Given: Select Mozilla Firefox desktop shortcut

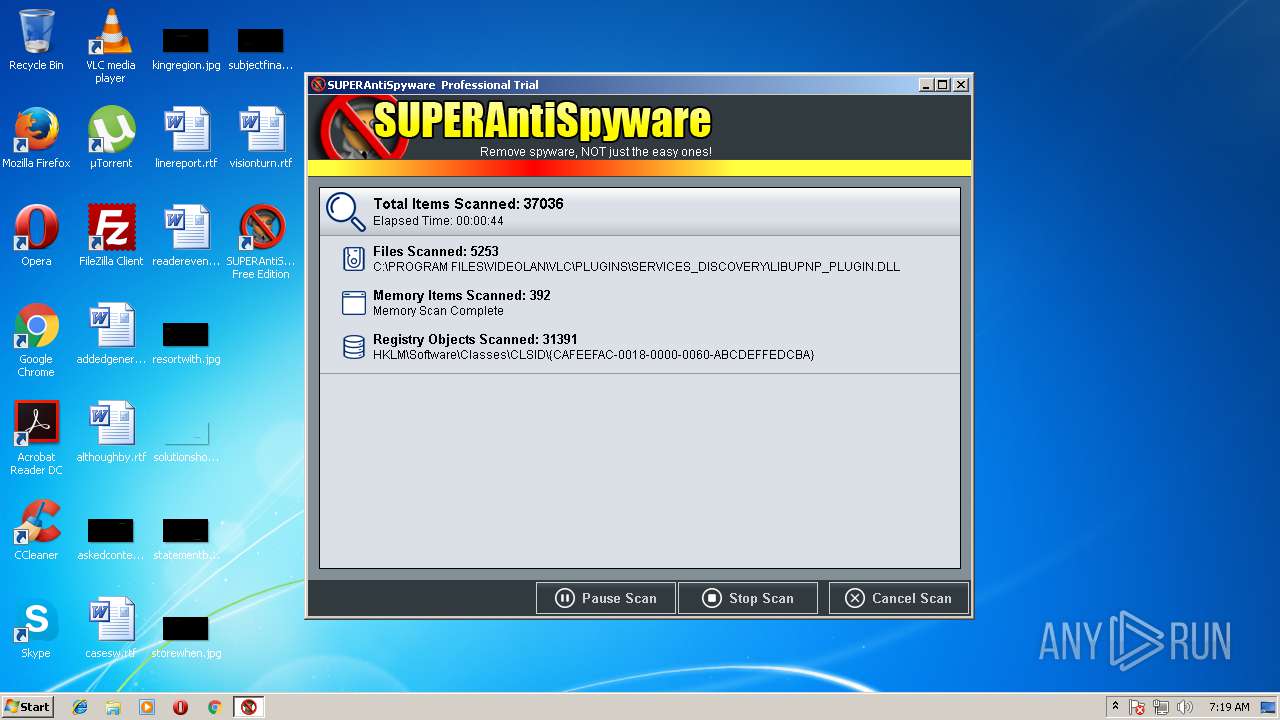Looking at the screenshot, I should pyautogui.click(x=36, y=137).
